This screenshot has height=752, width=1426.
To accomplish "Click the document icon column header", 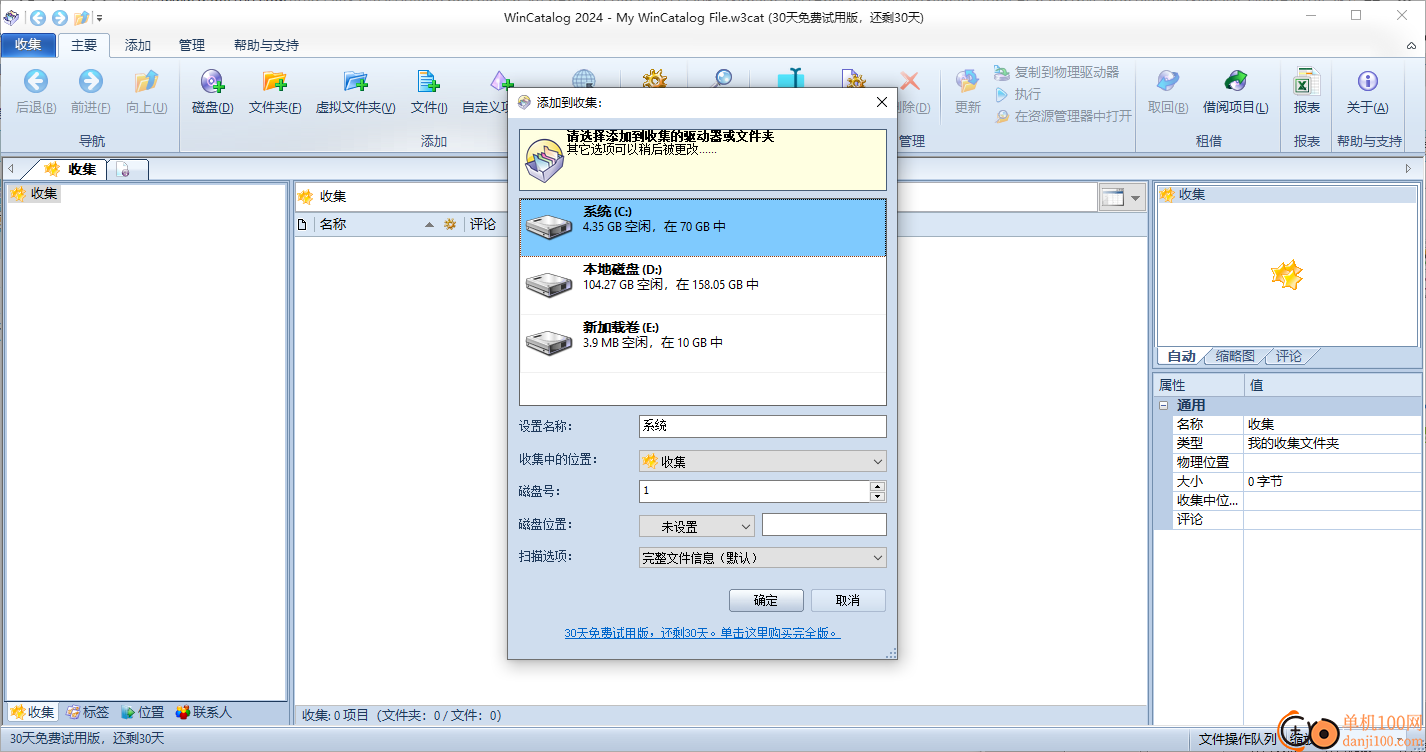I will [303, 224].
